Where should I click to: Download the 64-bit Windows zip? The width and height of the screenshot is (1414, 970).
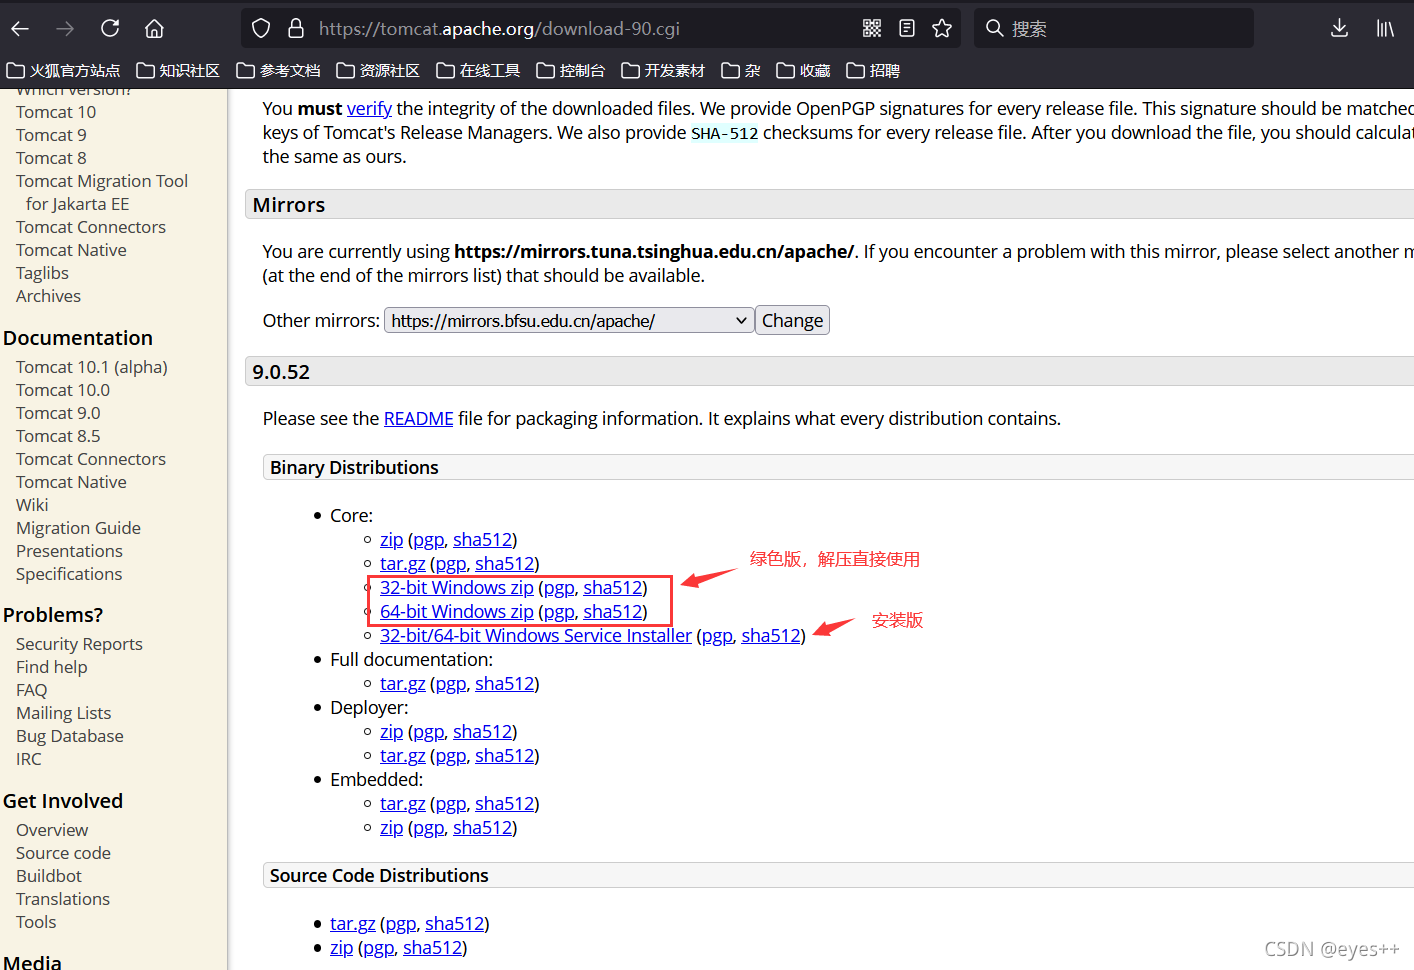pos(457,612)
